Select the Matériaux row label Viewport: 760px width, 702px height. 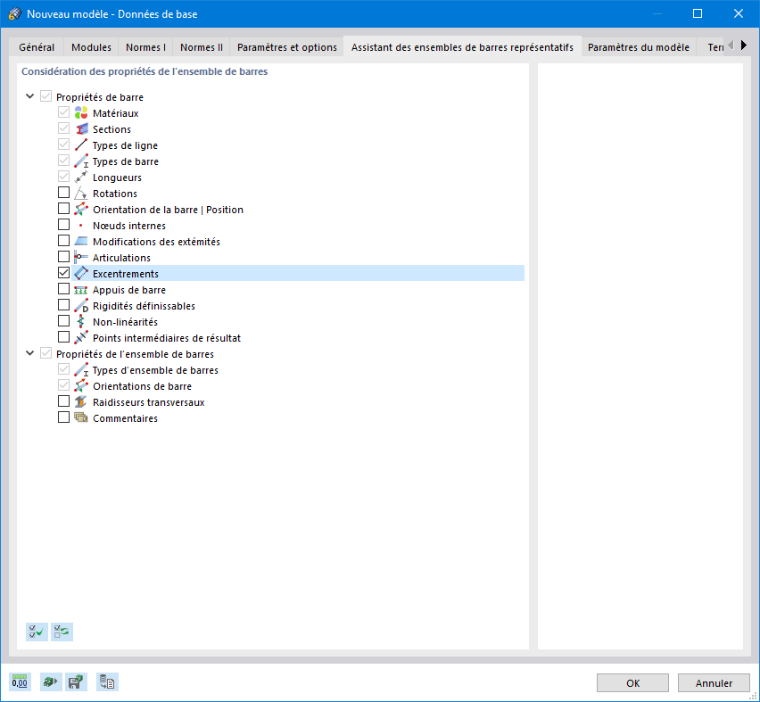pos(115,113)
